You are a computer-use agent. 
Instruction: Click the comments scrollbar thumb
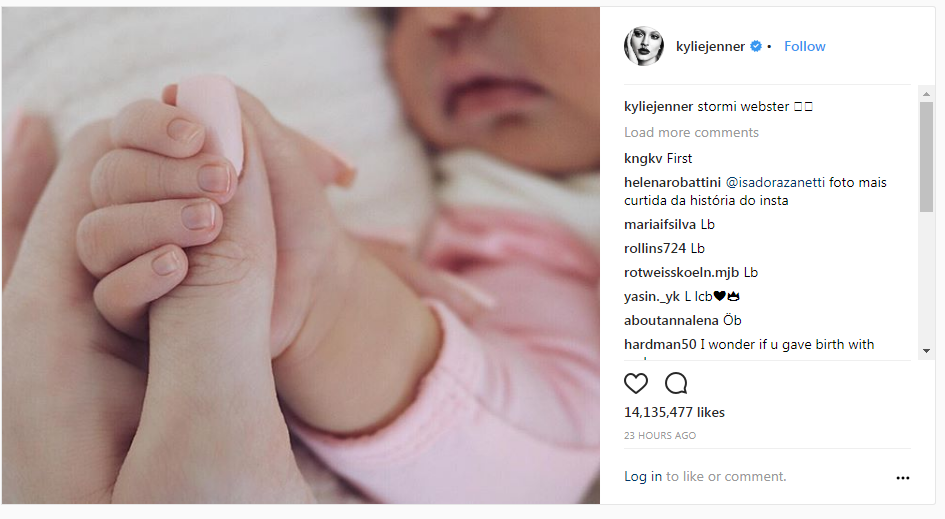(x=926, y=157)
